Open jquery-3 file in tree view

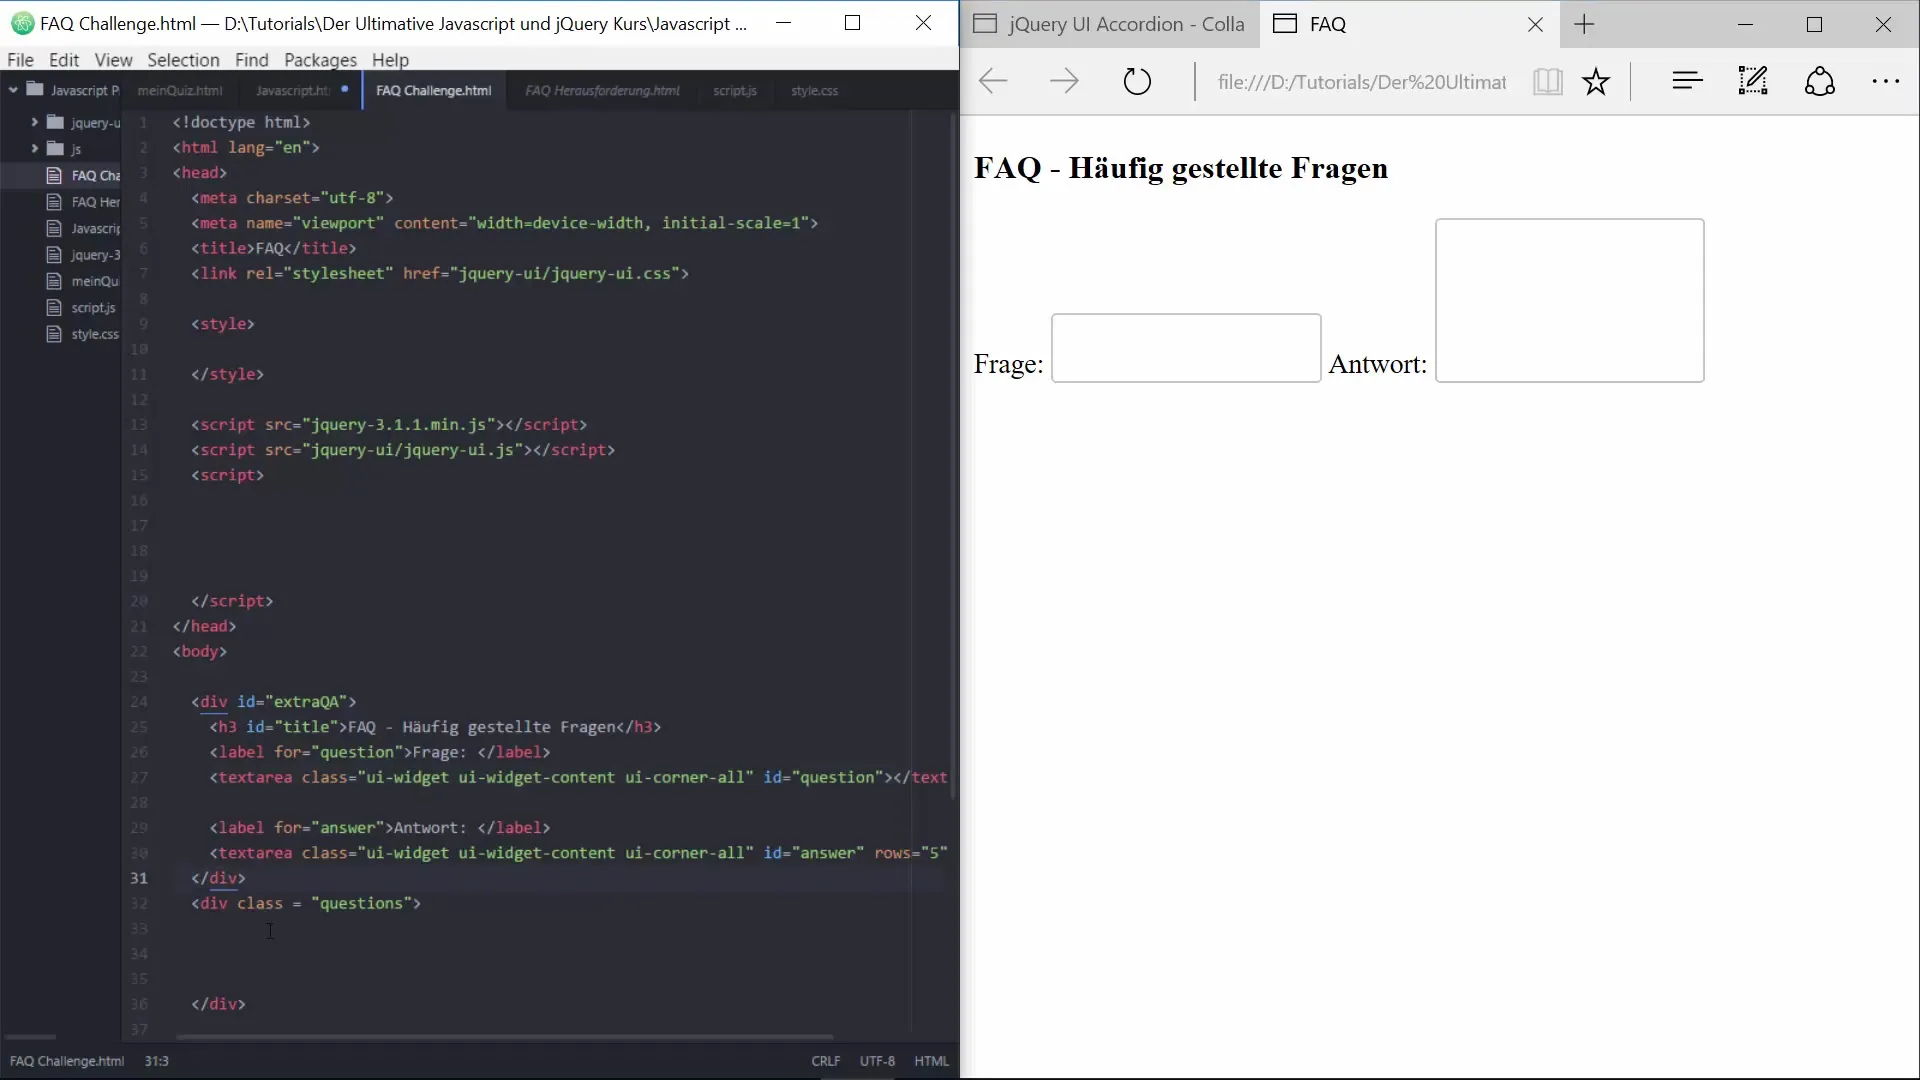[x=83, y=255]
